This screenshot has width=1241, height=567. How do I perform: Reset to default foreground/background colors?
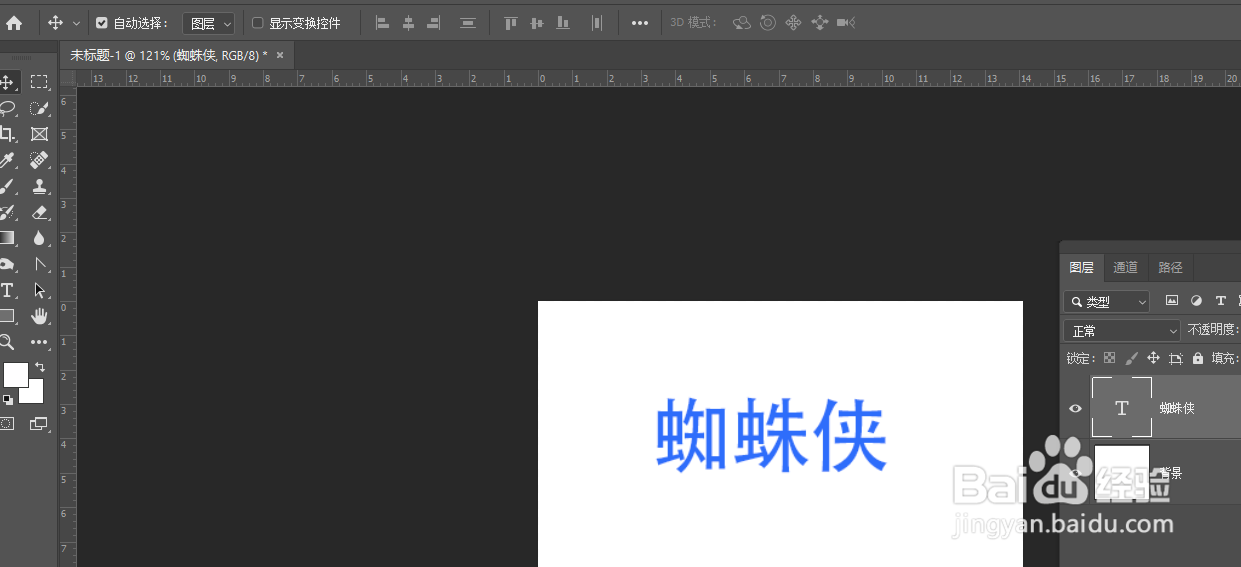(7, 400)
